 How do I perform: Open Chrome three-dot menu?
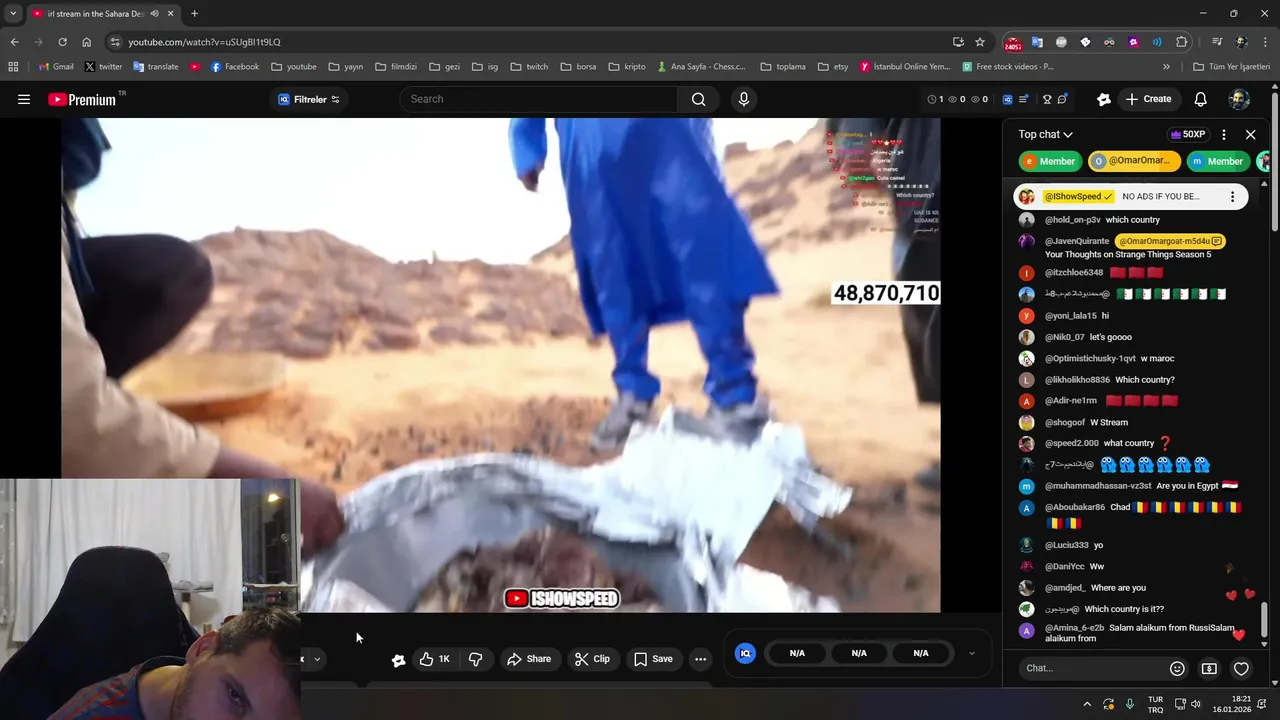(x=1266, y=42)
